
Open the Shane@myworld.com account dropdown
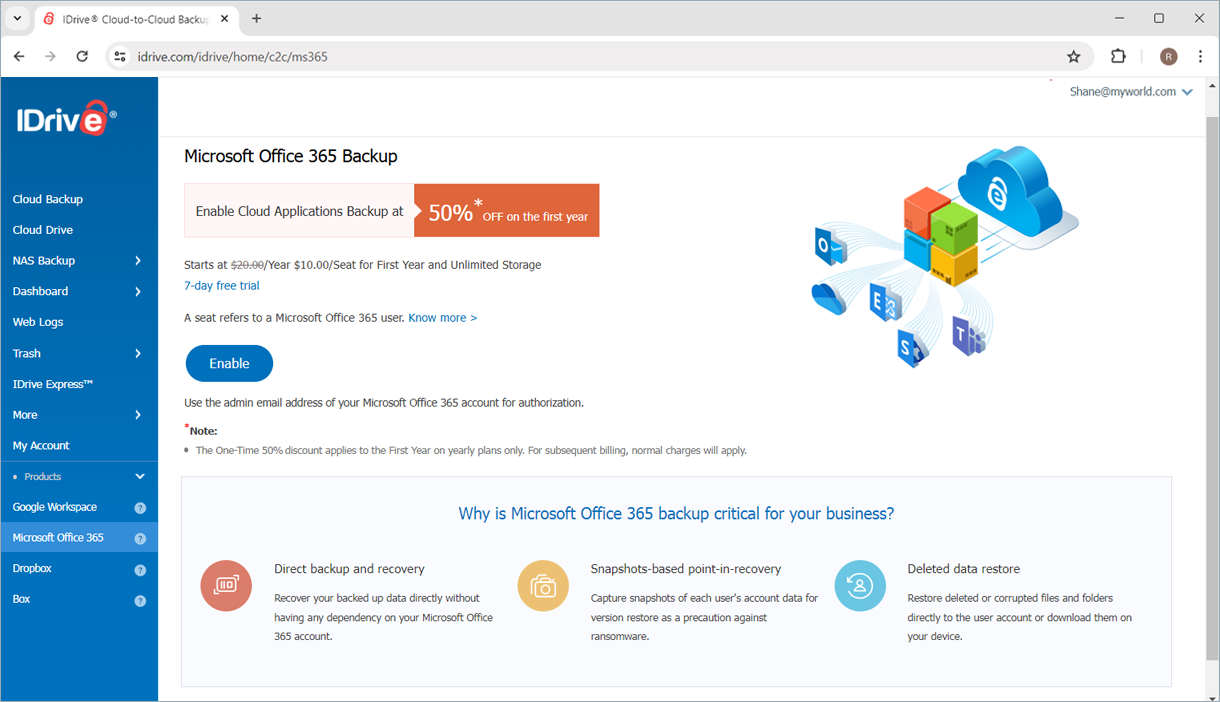[1131, 91]
